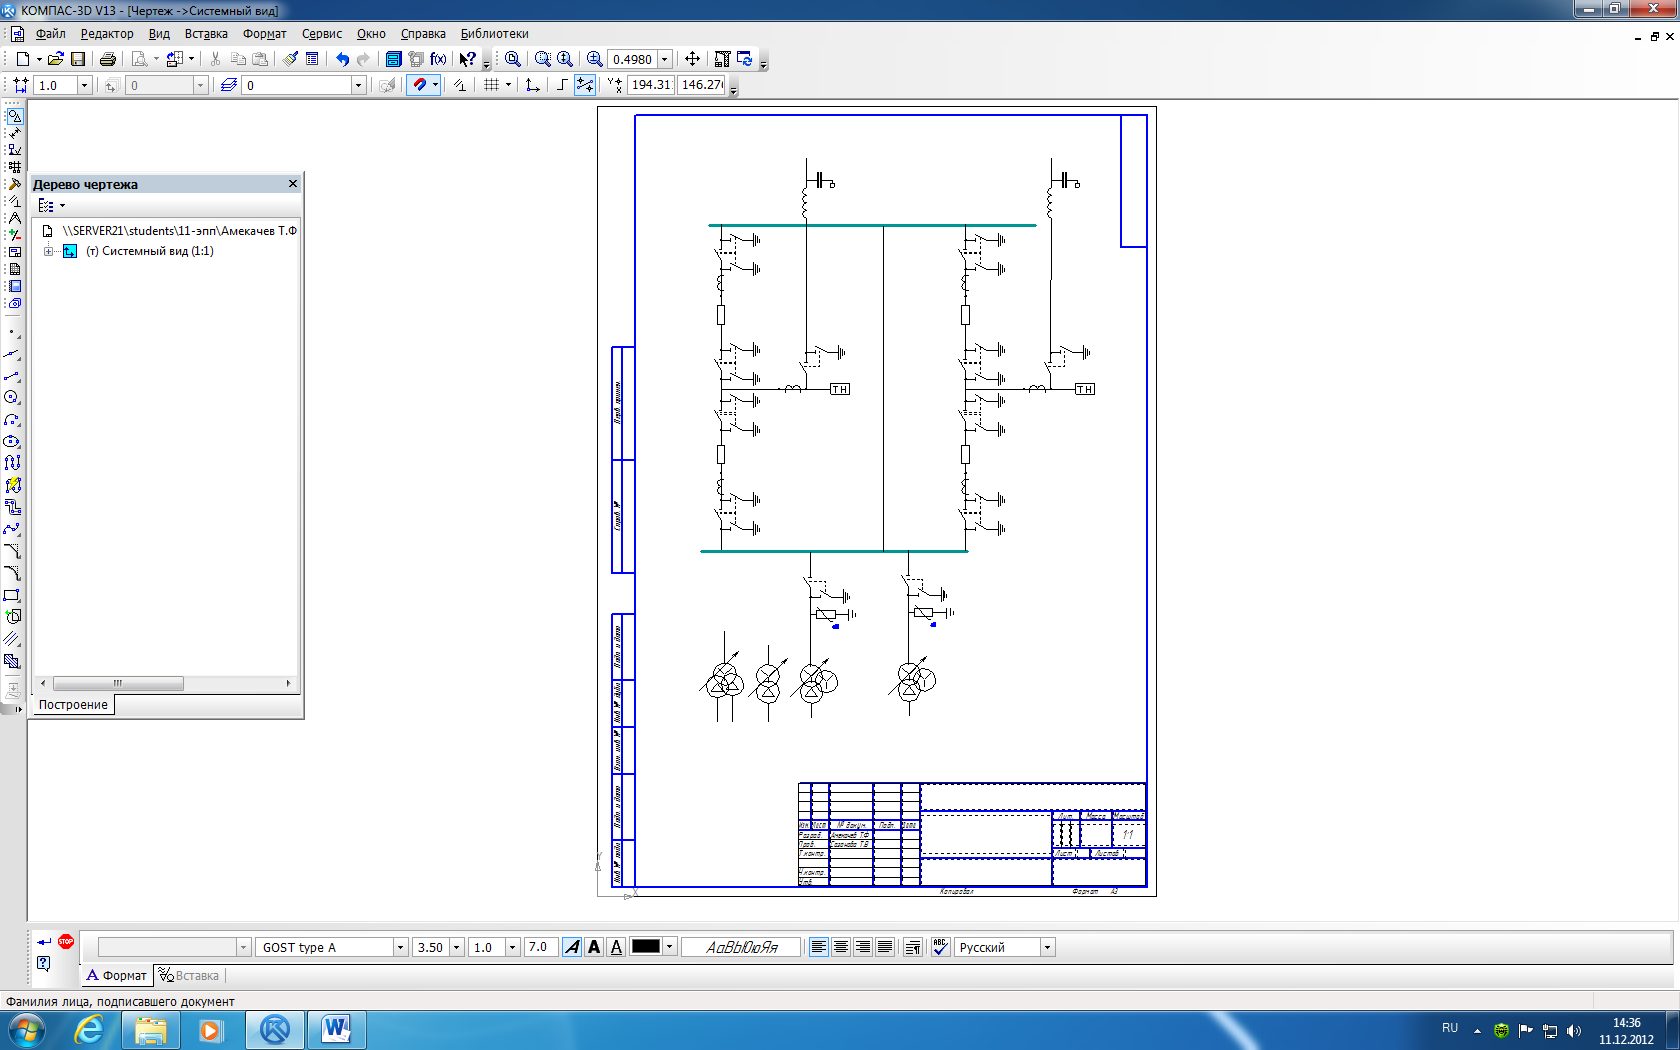Select the Chamfer tool in left toolbar

point(12,551)
